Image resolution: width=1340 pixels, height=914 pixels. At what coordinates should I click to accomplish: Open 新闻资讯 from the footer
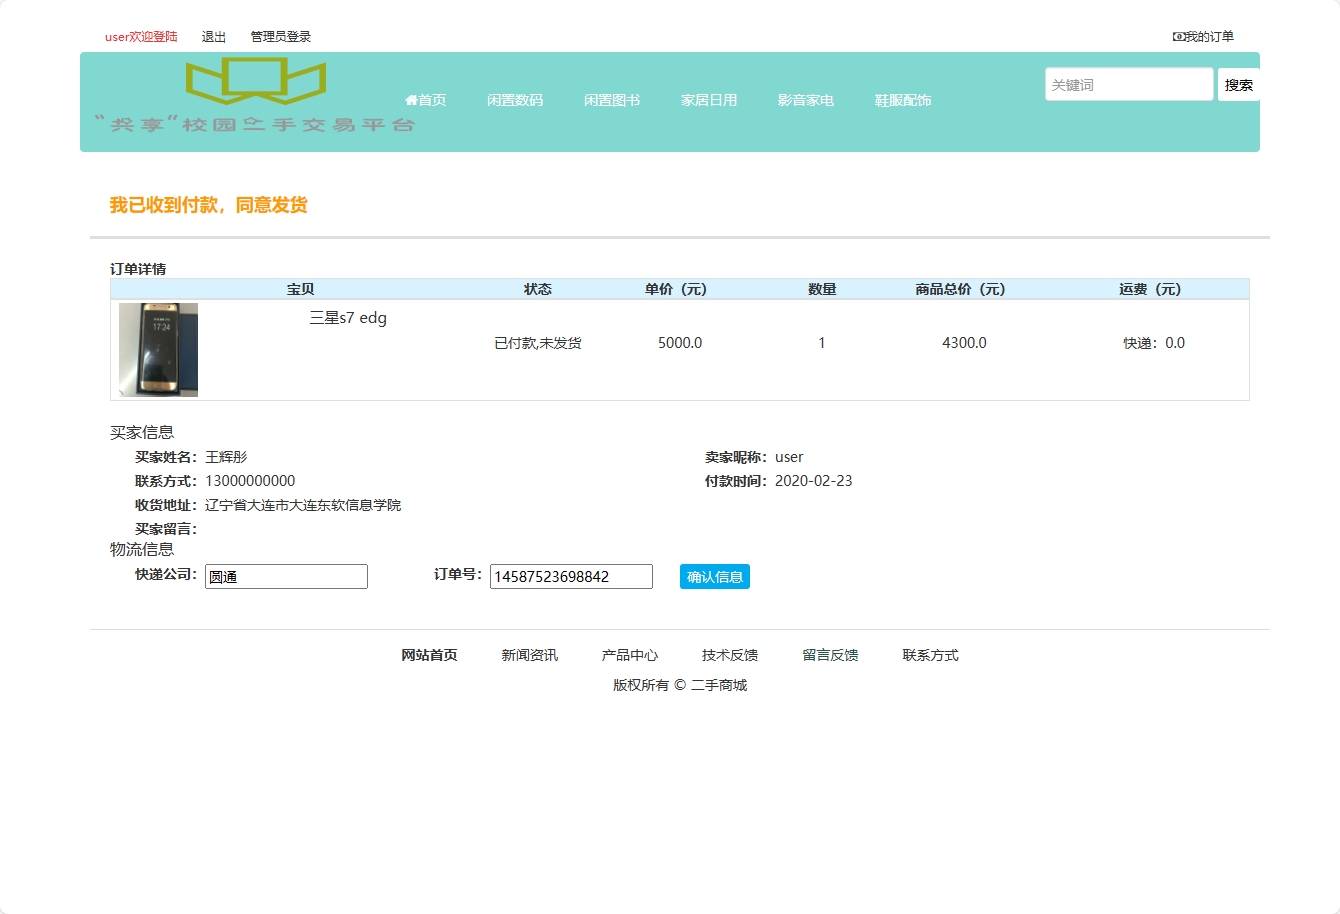(x=528, y=655)
